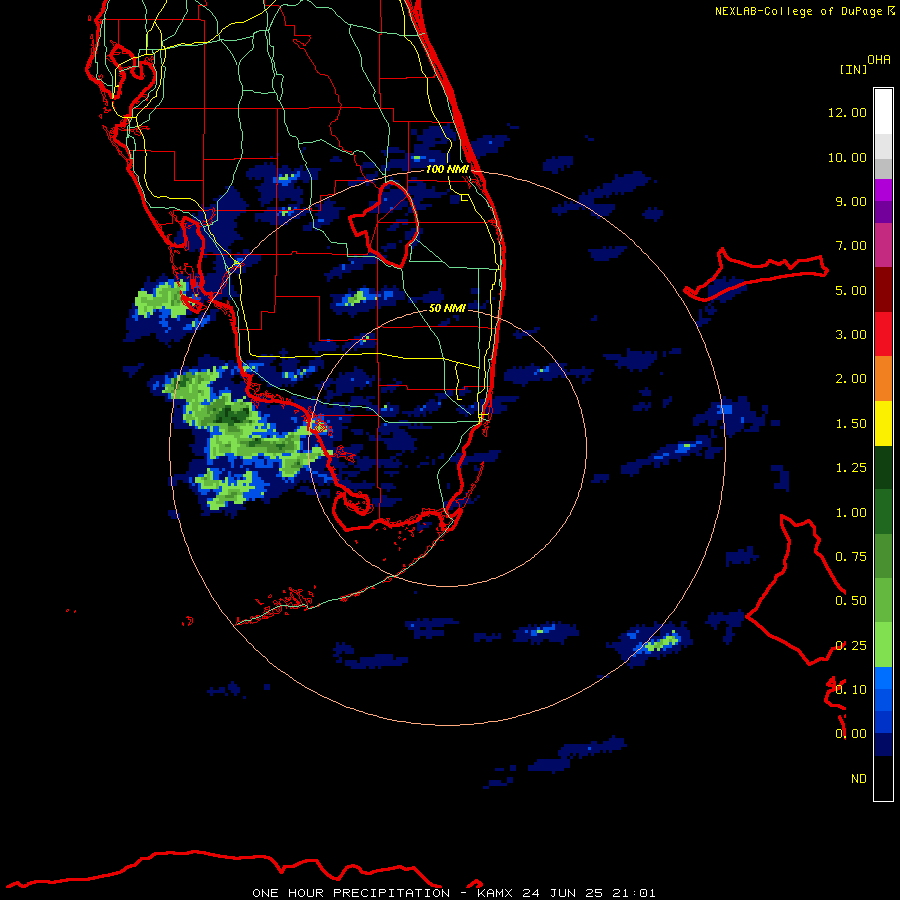Select the orange legend swatch
The width and height of the screenshot is (900, 900).
tap(883, 378)
